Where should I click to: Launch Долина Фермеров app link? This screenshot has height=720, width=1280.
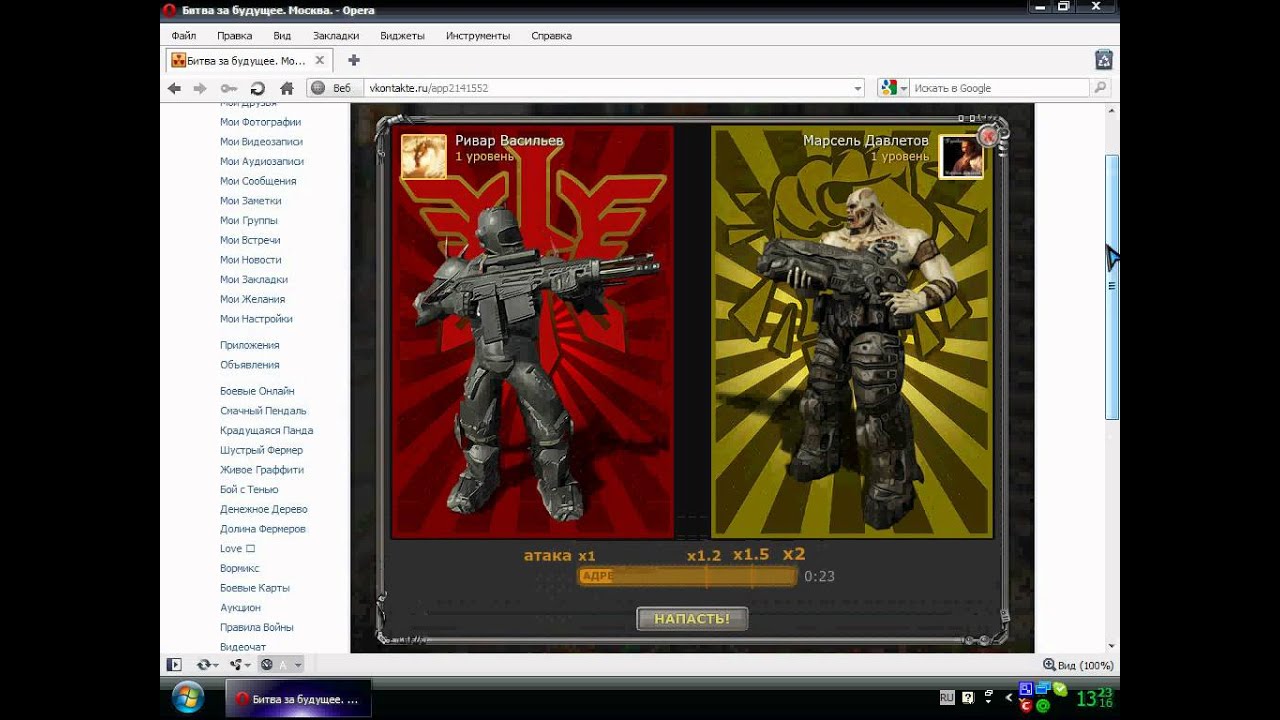(x=263, y=529)
